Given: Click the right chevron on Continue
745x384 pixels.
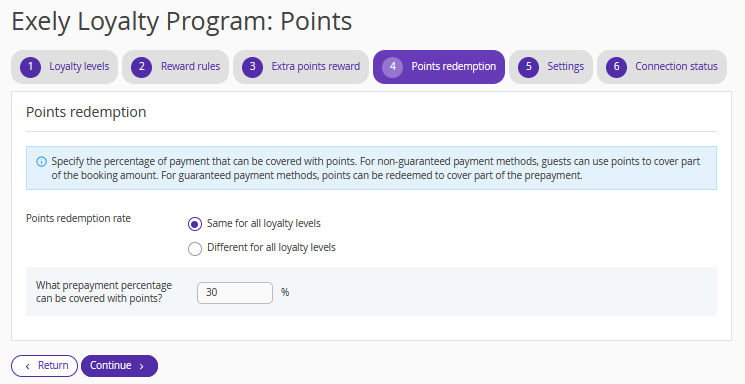Looking at the screenshot, I should pyautogui.click(x=142, y=366).
